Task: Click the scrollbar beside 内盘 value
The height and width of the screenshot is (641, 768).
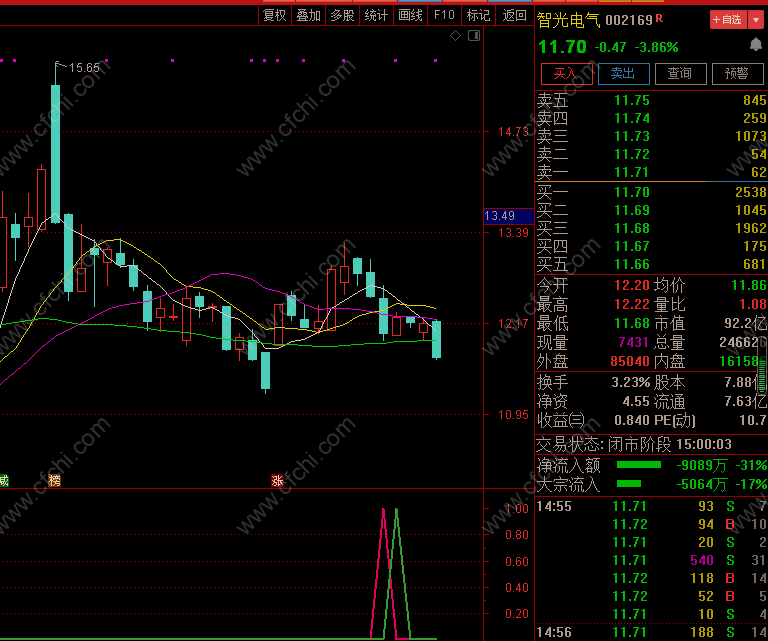Action: click(x=762, y=366)
